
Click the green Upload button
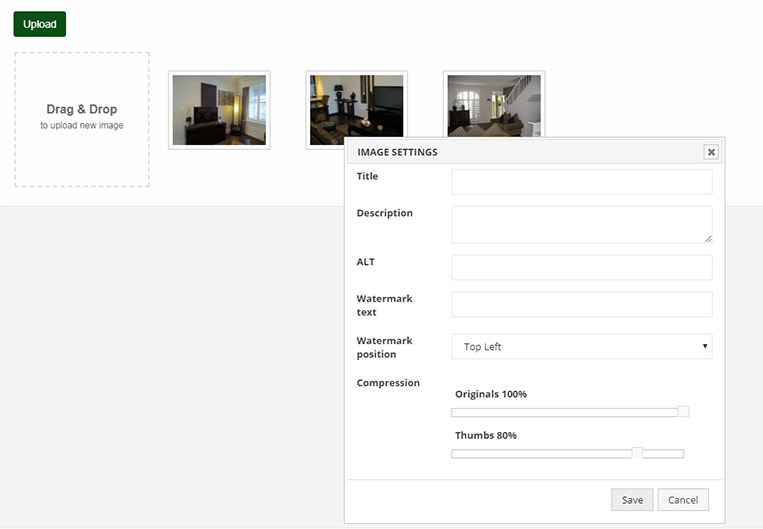[39, 24]
